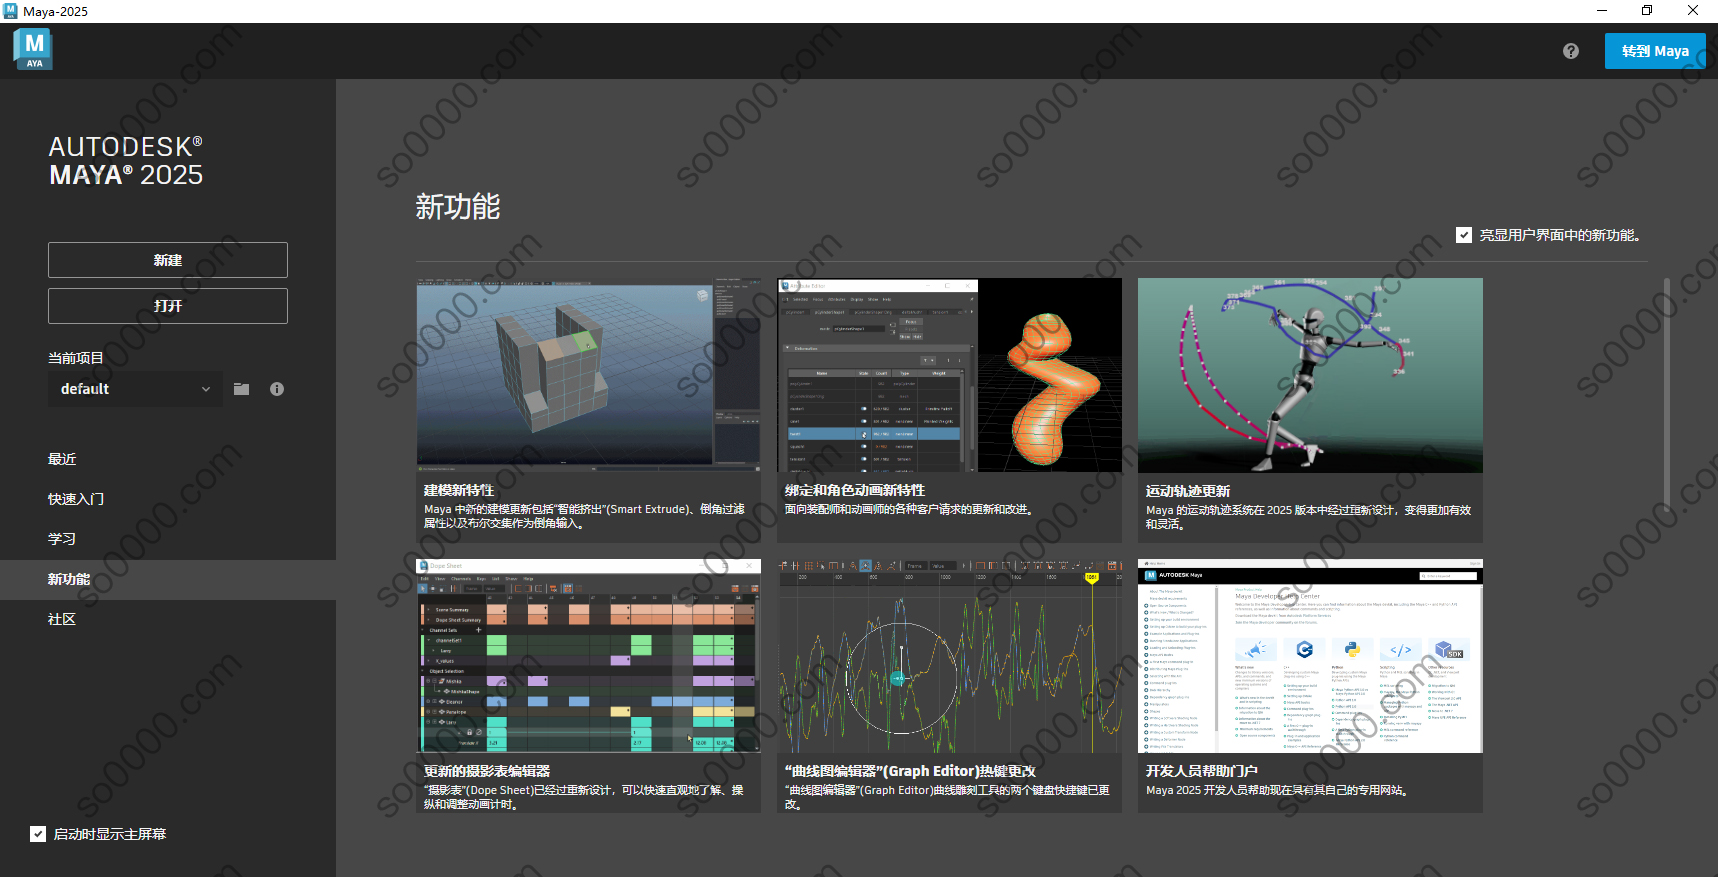This screenshot has height=877, width=1718.
Task: Click the 绑定和角色动画新特性 title text
Action: pos(855,490)
